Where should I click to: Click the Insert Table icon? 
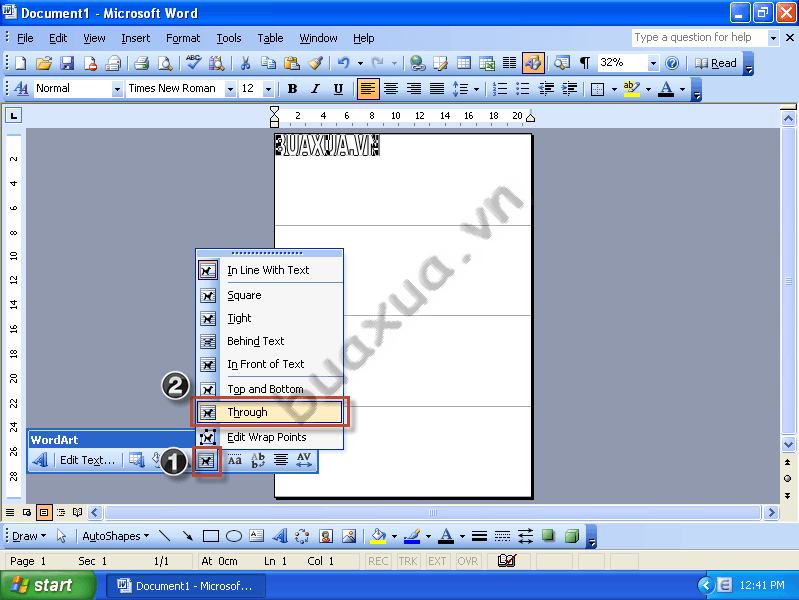click(x=464, y=63)
